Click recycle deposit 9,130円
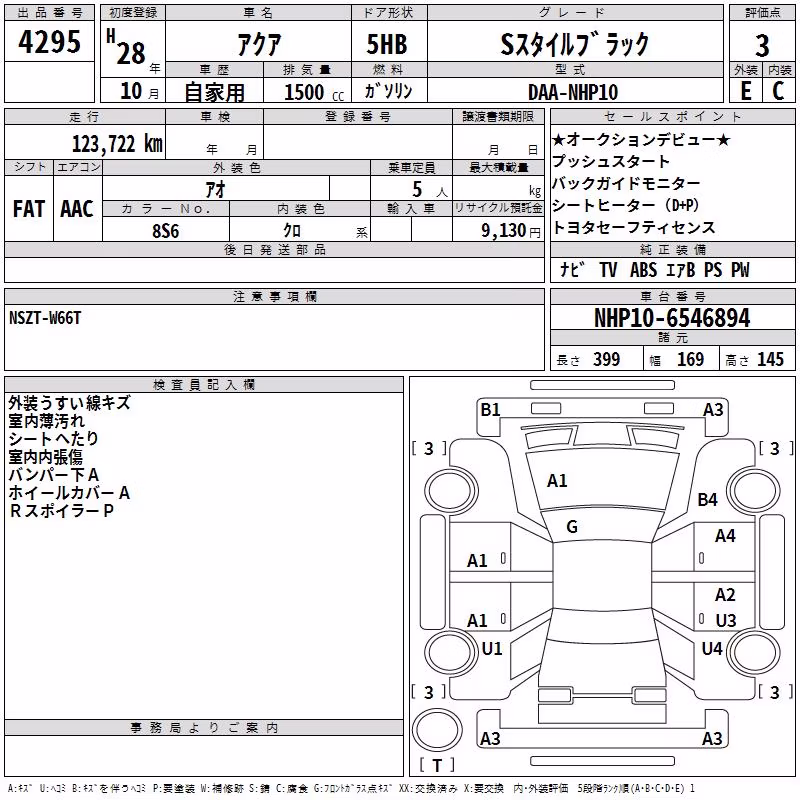800x800 pixels. (x=511, y=231)
